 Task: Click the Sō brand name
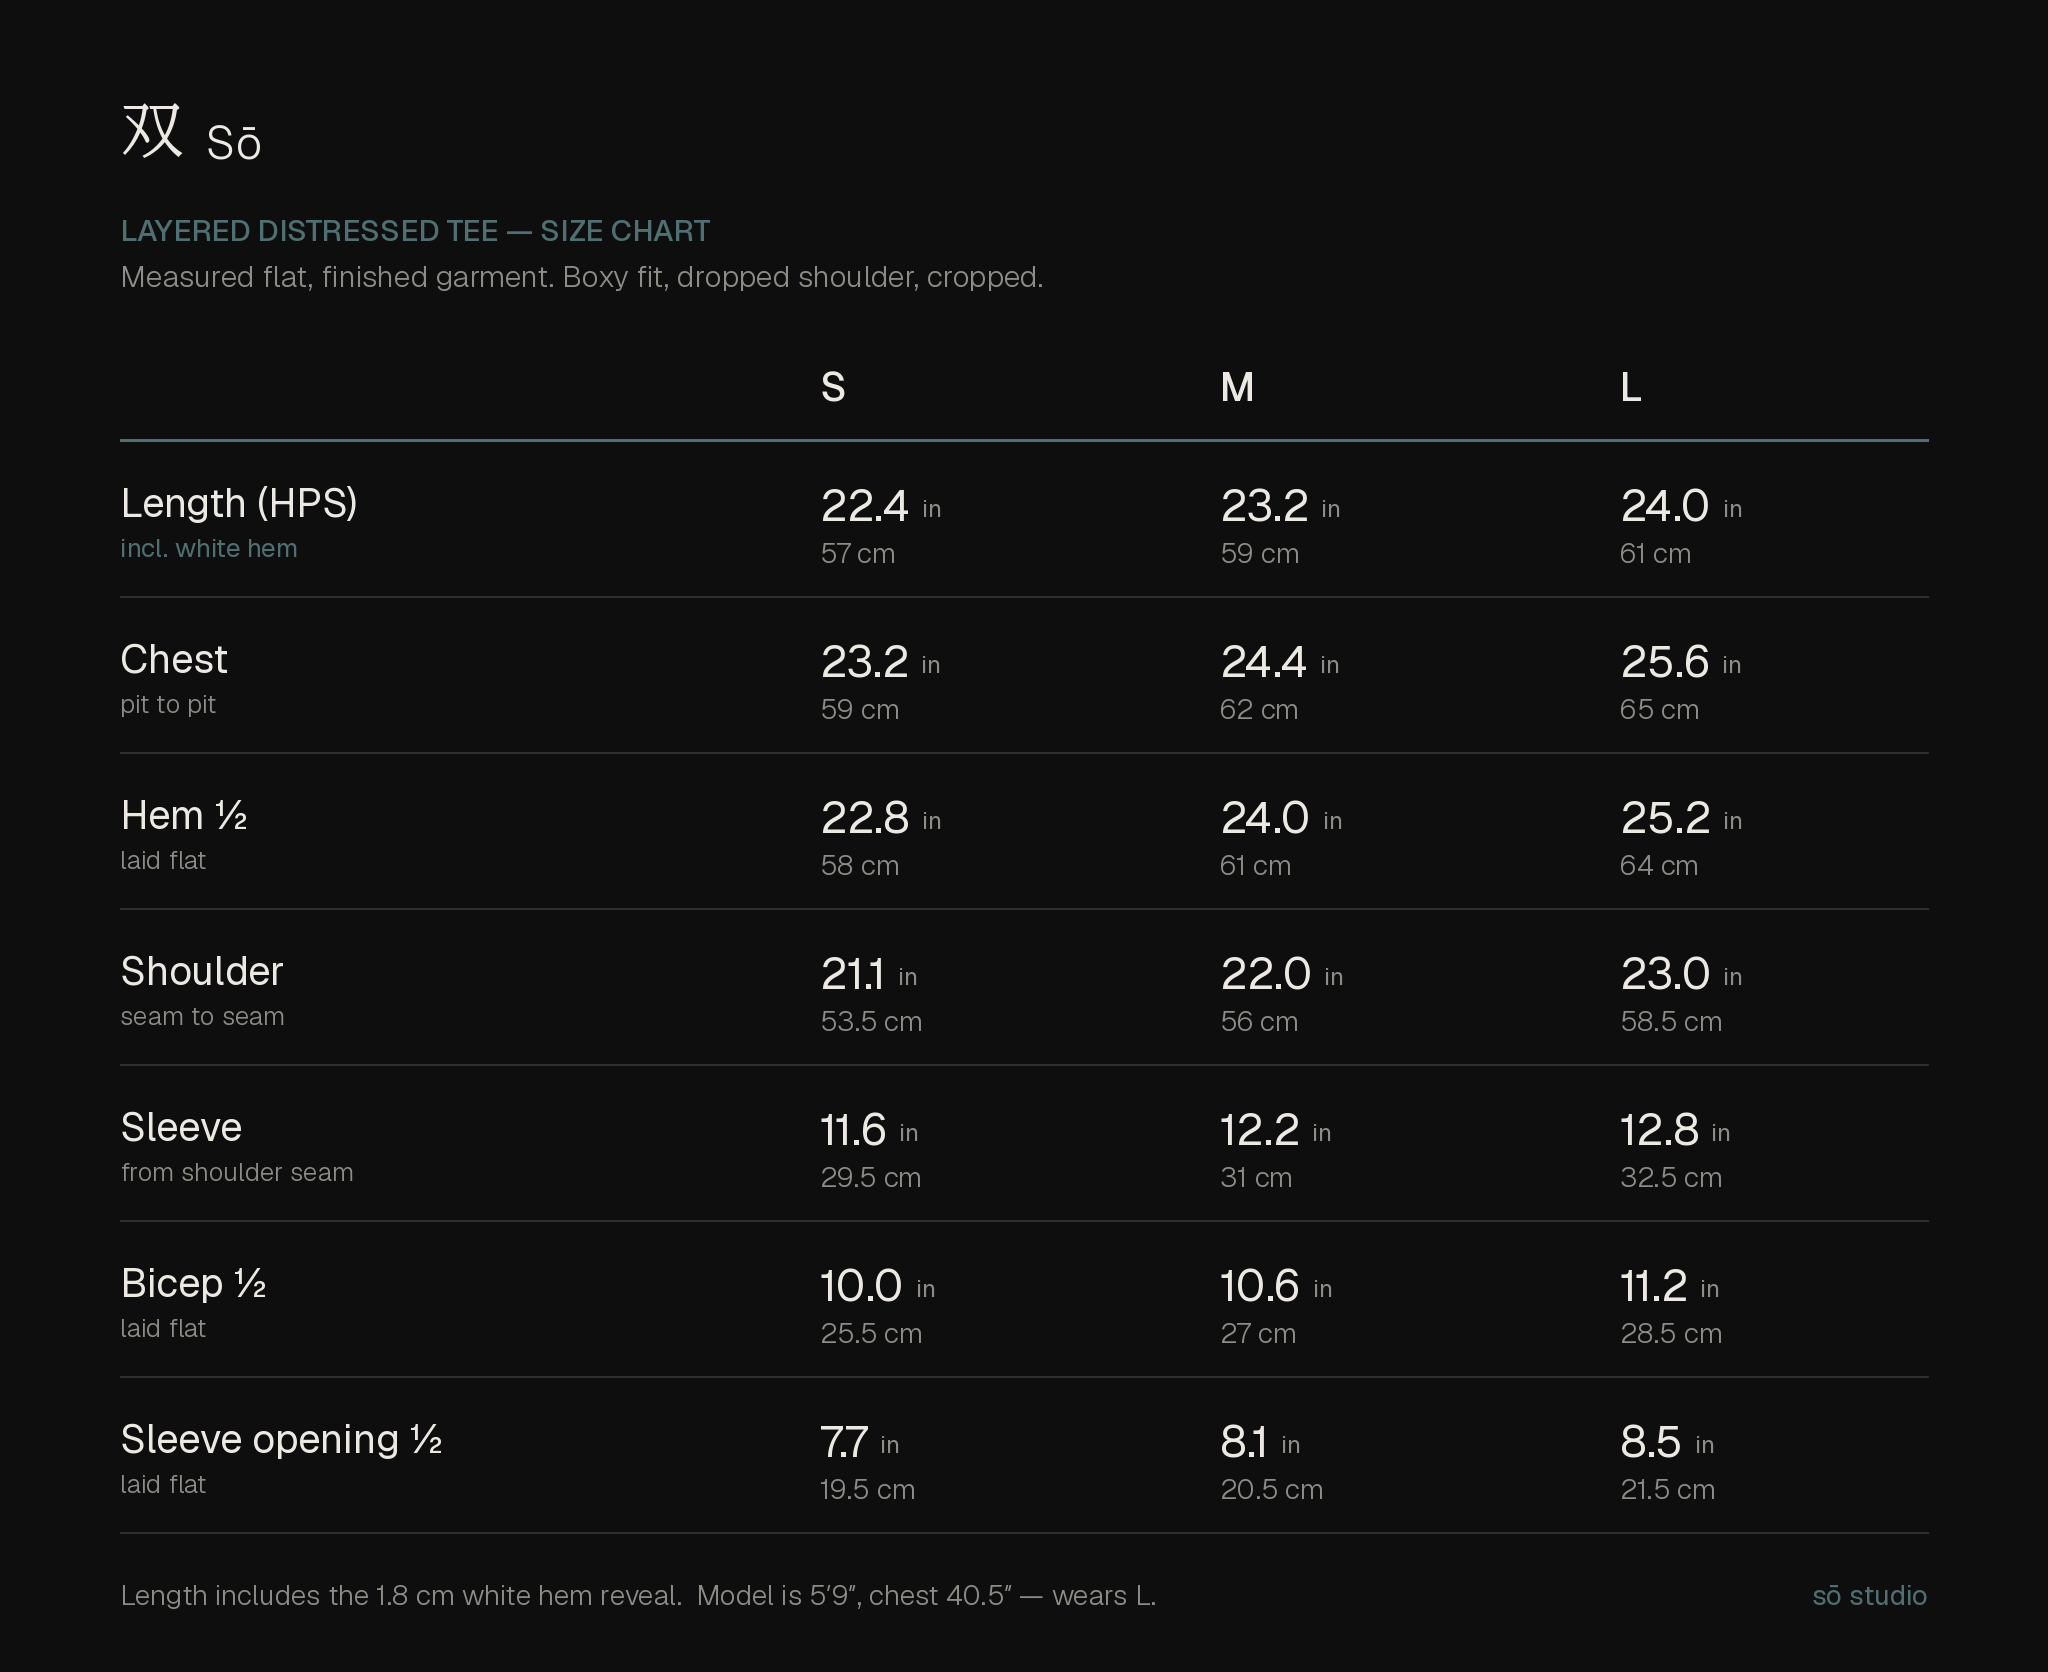[x=234, y=143]
